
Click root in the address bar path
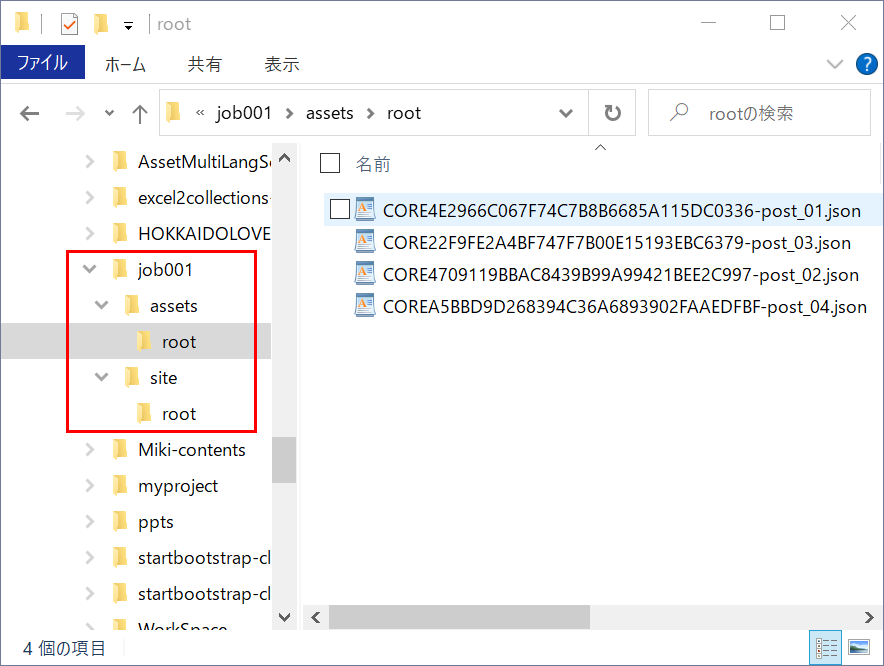pyautogui.click(x=404, y=113)
